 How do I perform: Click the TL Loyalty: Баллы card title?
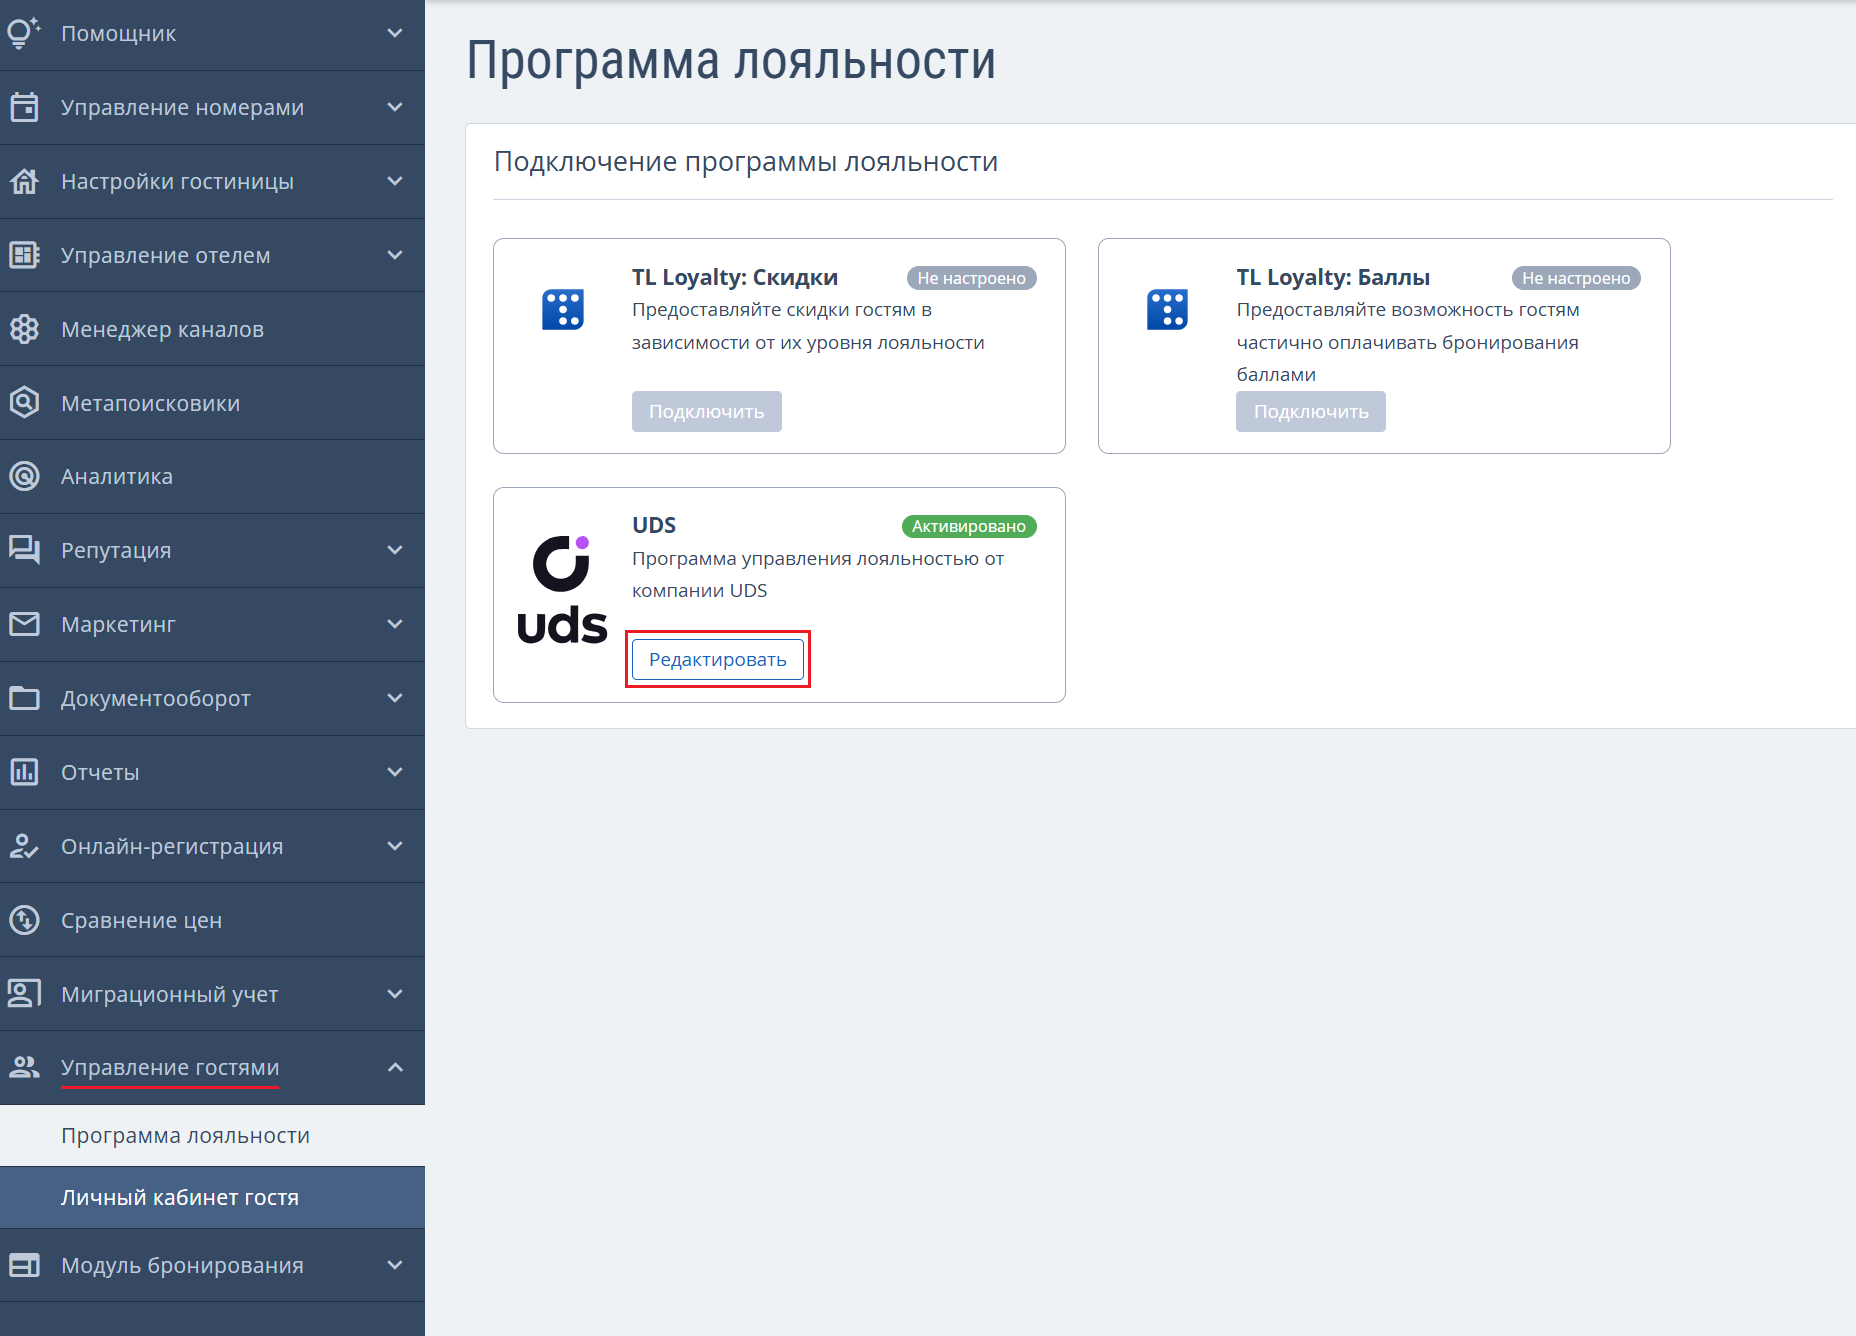click(x=1333, y=277)
